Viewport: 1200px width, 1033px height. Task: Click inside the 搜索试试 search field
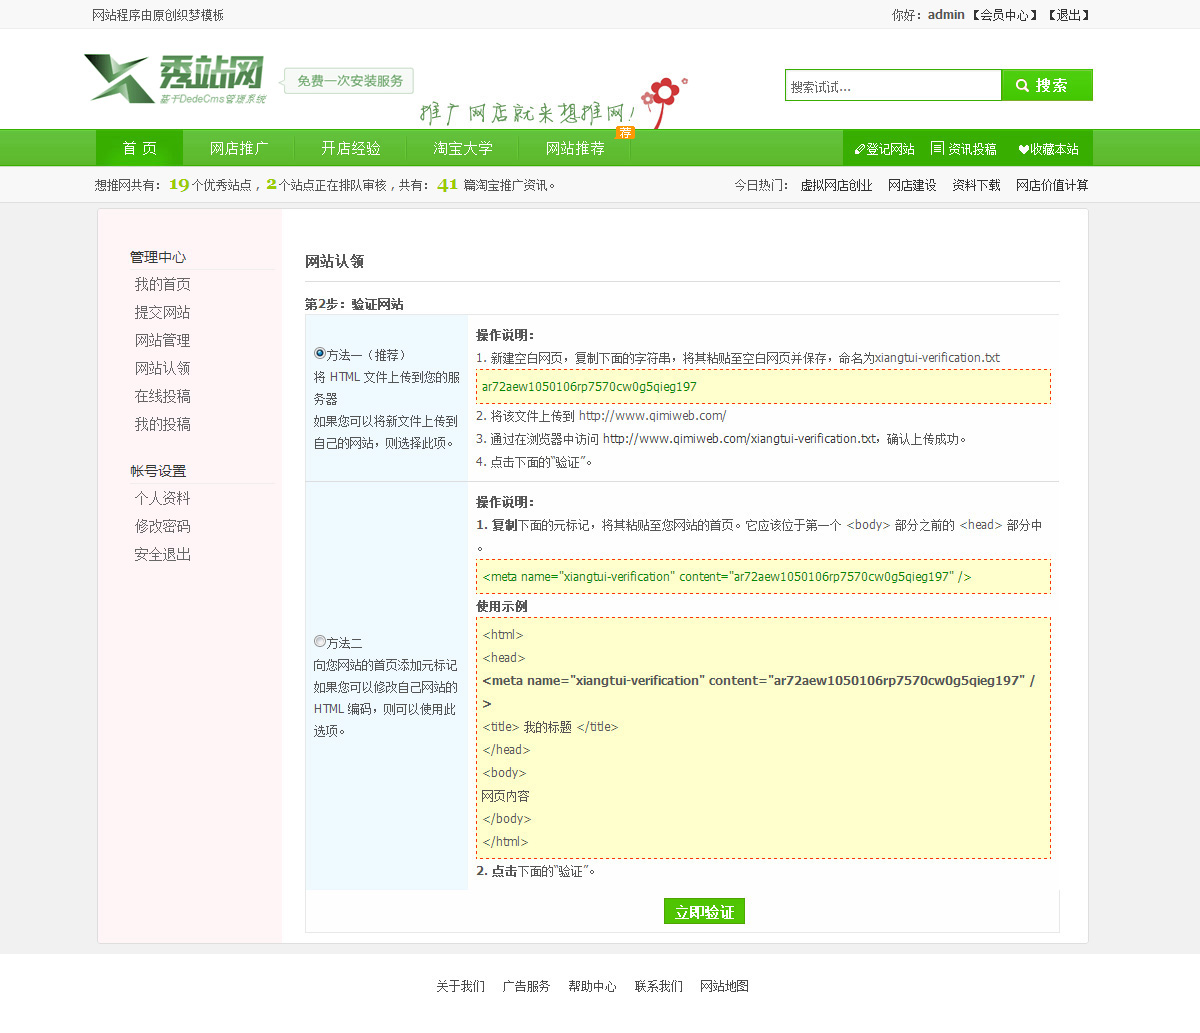click(x=892, y=87)
